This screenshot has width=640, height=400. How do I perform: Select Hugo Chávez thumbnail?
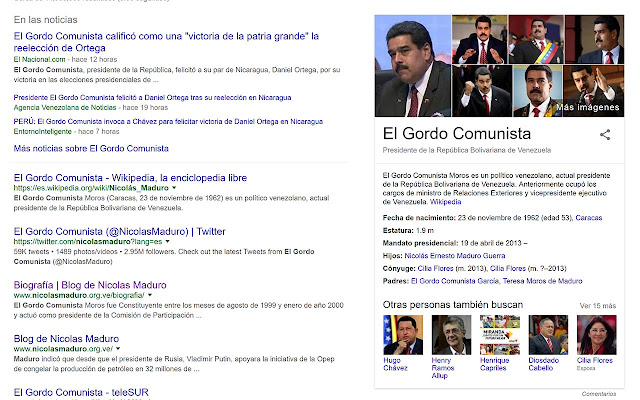403,335
